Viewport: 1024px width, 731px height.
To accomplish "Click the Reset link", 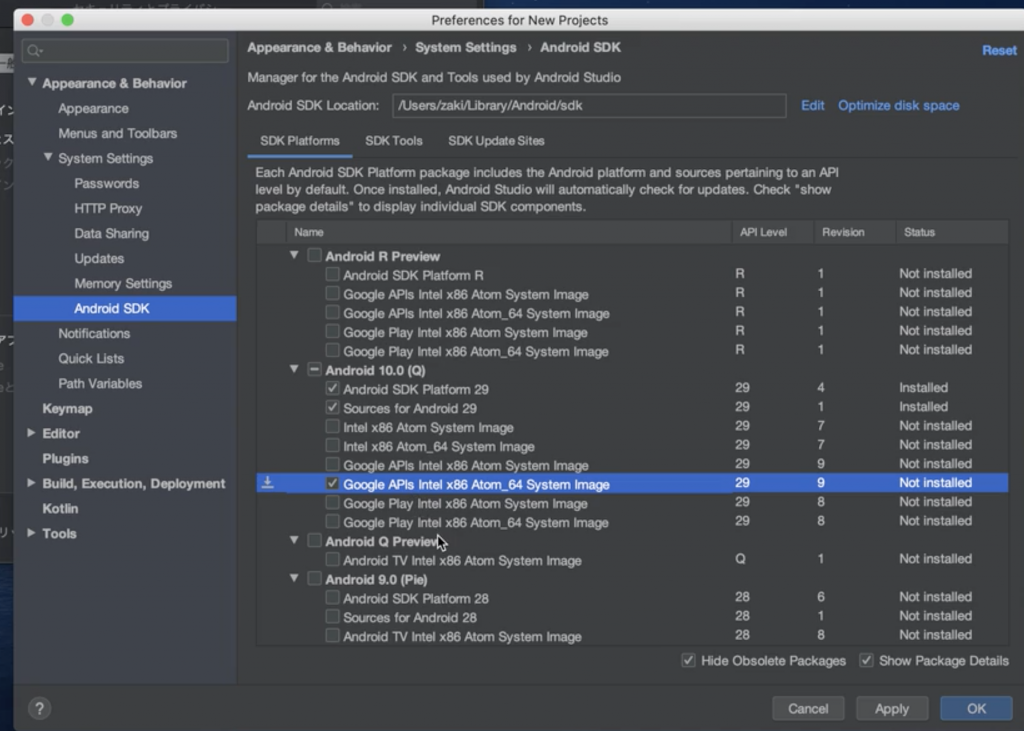I will 999,50.
